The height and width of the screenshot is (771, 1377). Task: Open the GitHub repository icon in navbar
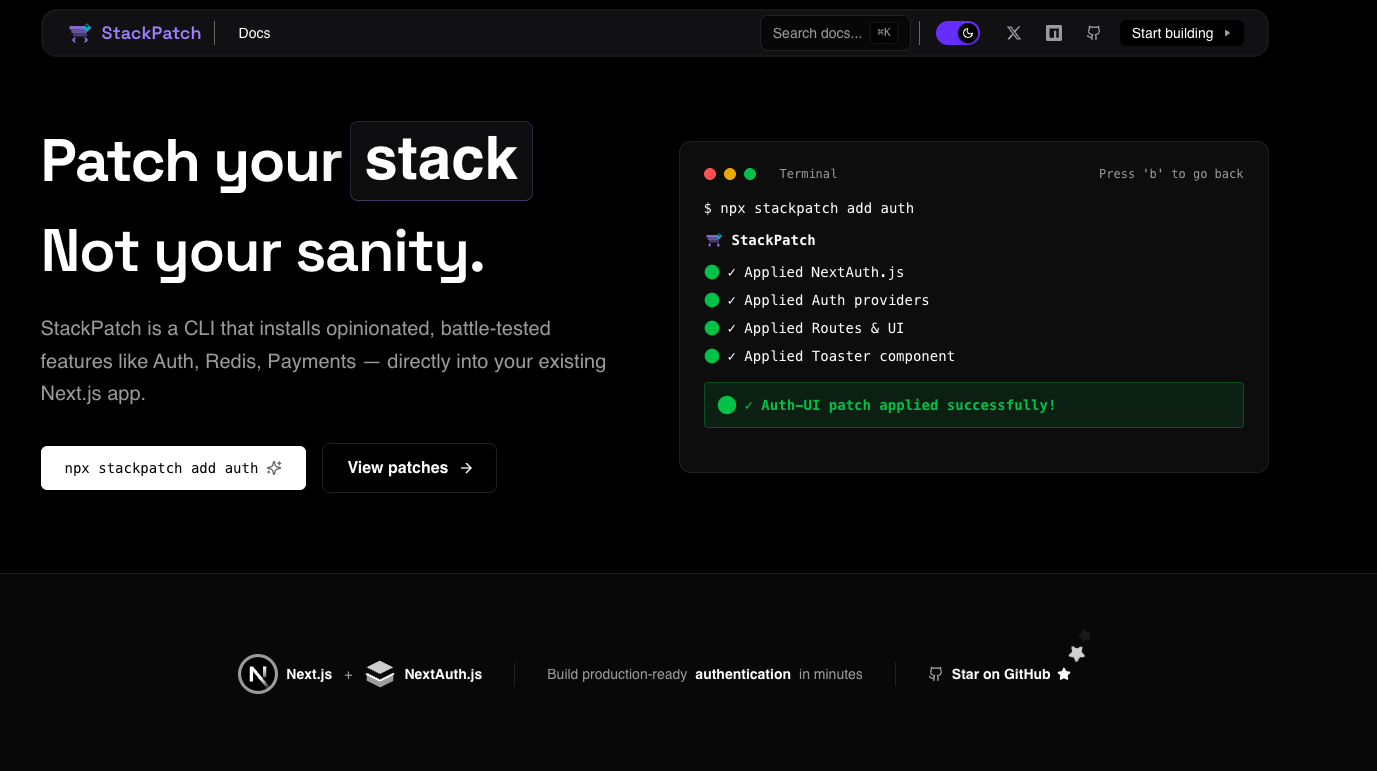coord(1093,33)
